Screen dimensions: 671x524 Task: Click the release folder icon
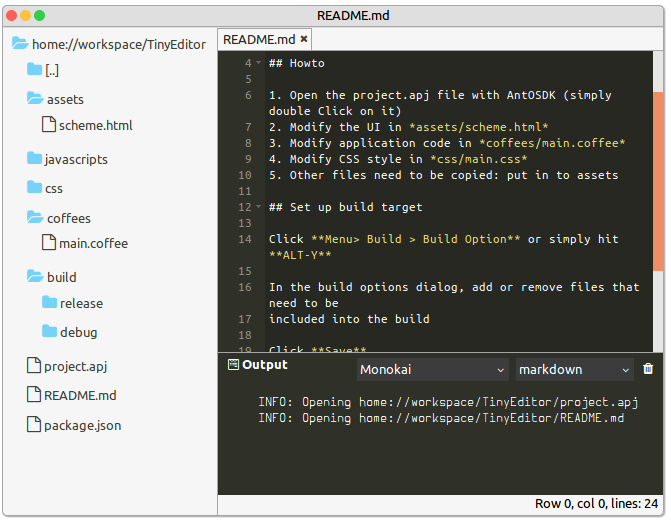coord(49,303)
